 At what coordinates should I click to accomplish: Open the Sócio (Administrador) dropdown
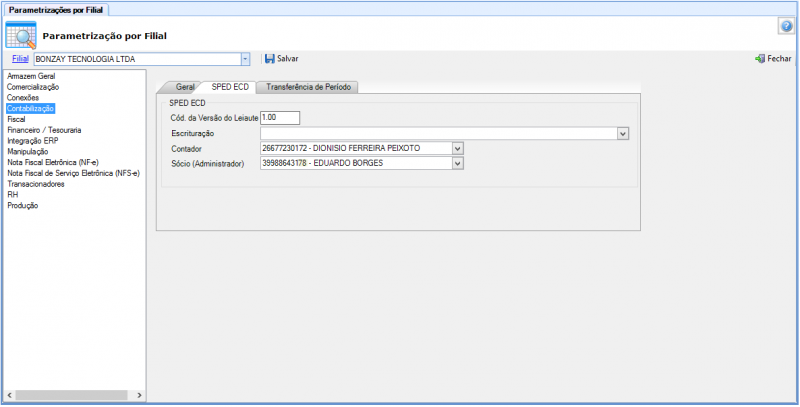(458, 163)
